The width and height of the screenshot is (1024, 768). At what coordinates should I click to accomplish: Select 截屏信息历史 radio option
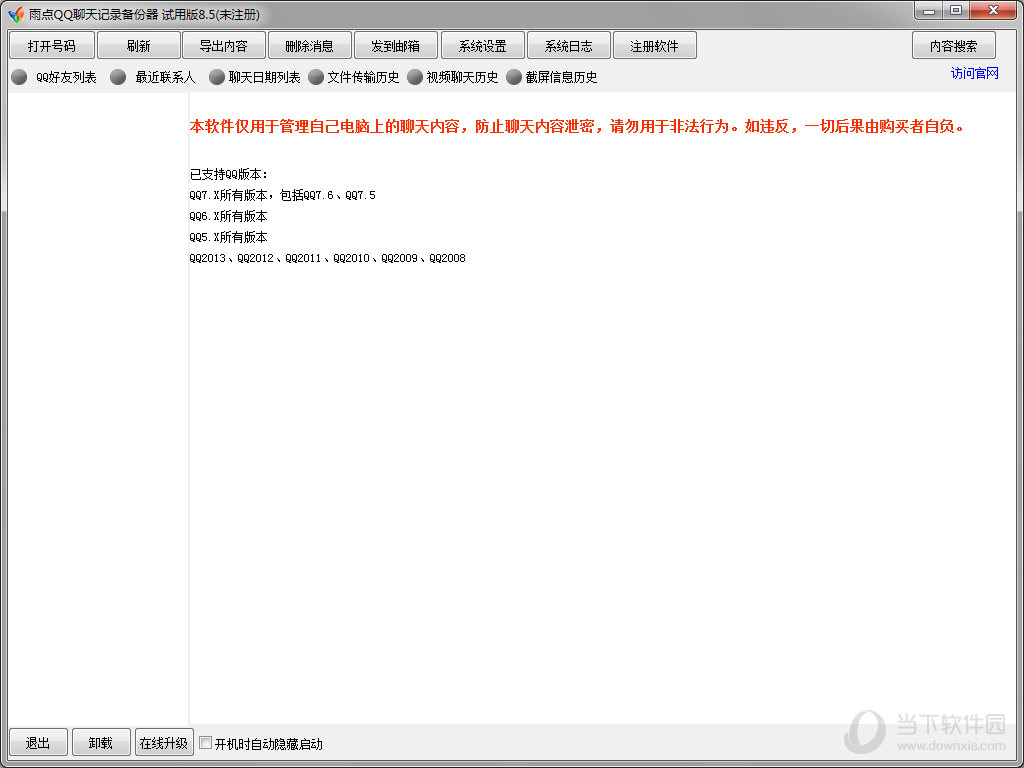(514, 78)
